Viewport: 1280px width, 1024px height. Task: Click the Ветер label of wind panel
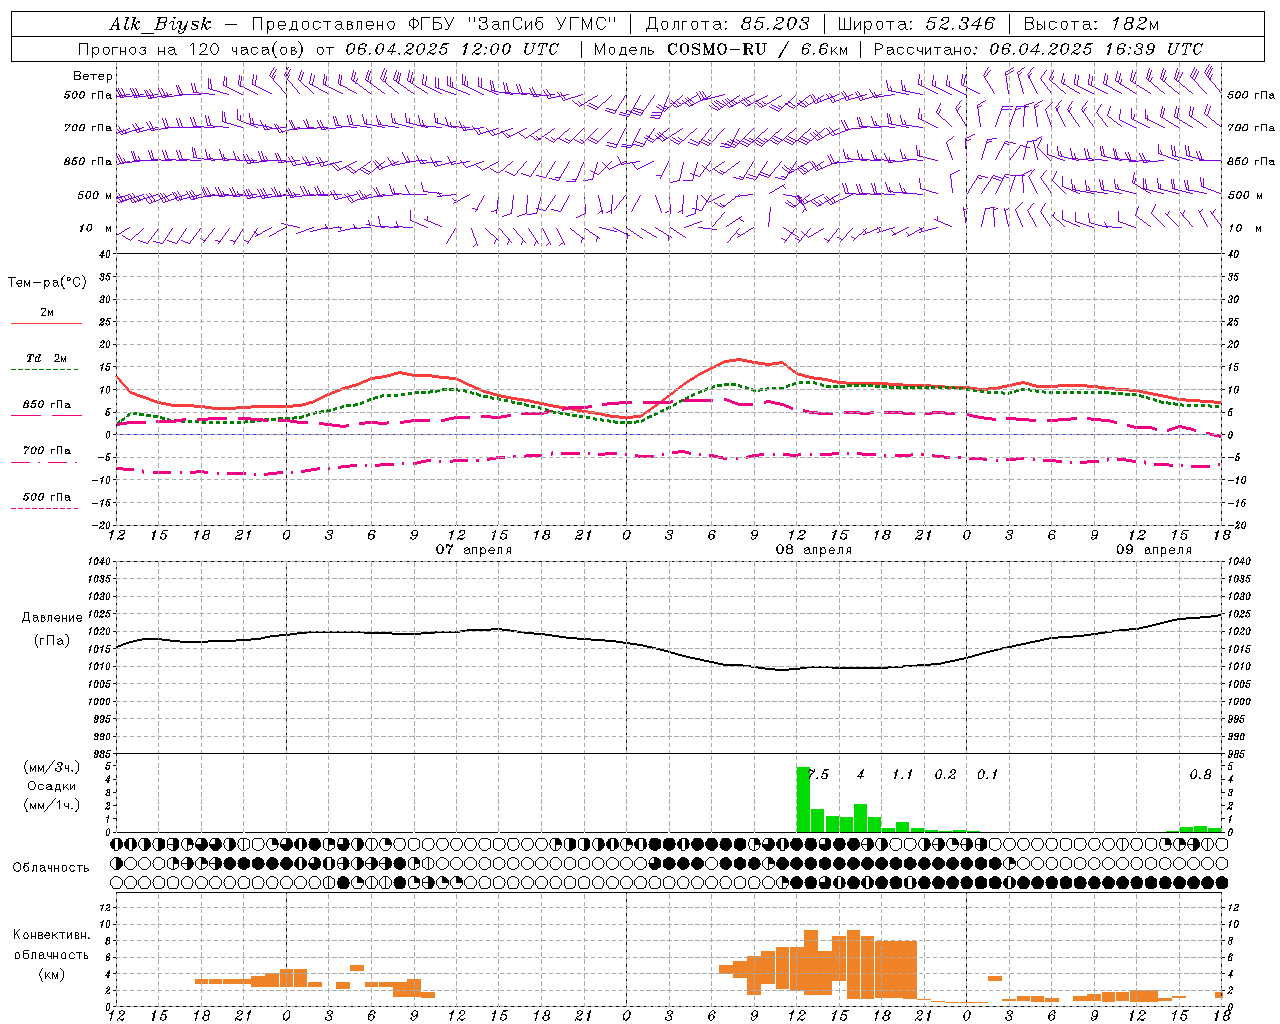click(x=92, y=76)
